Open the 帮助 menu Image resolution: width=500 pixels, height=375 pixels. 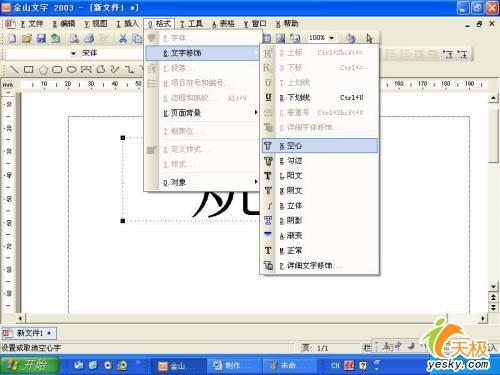click(x=287, y=24)
